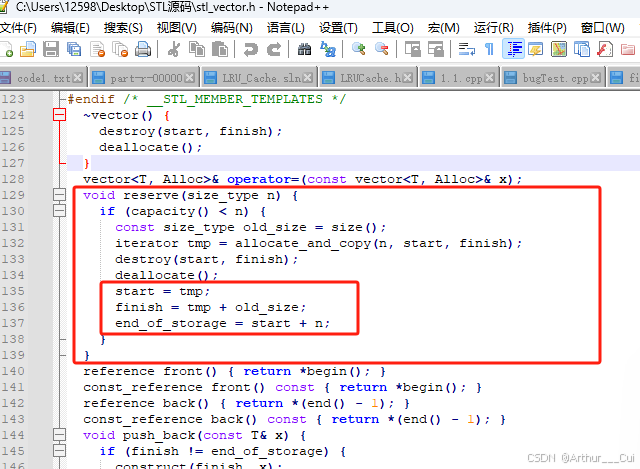This screenshot has width=640, height=469.
Task: Switch to the LRU_Cache.sln tab
Action: (x=261, y=78)
